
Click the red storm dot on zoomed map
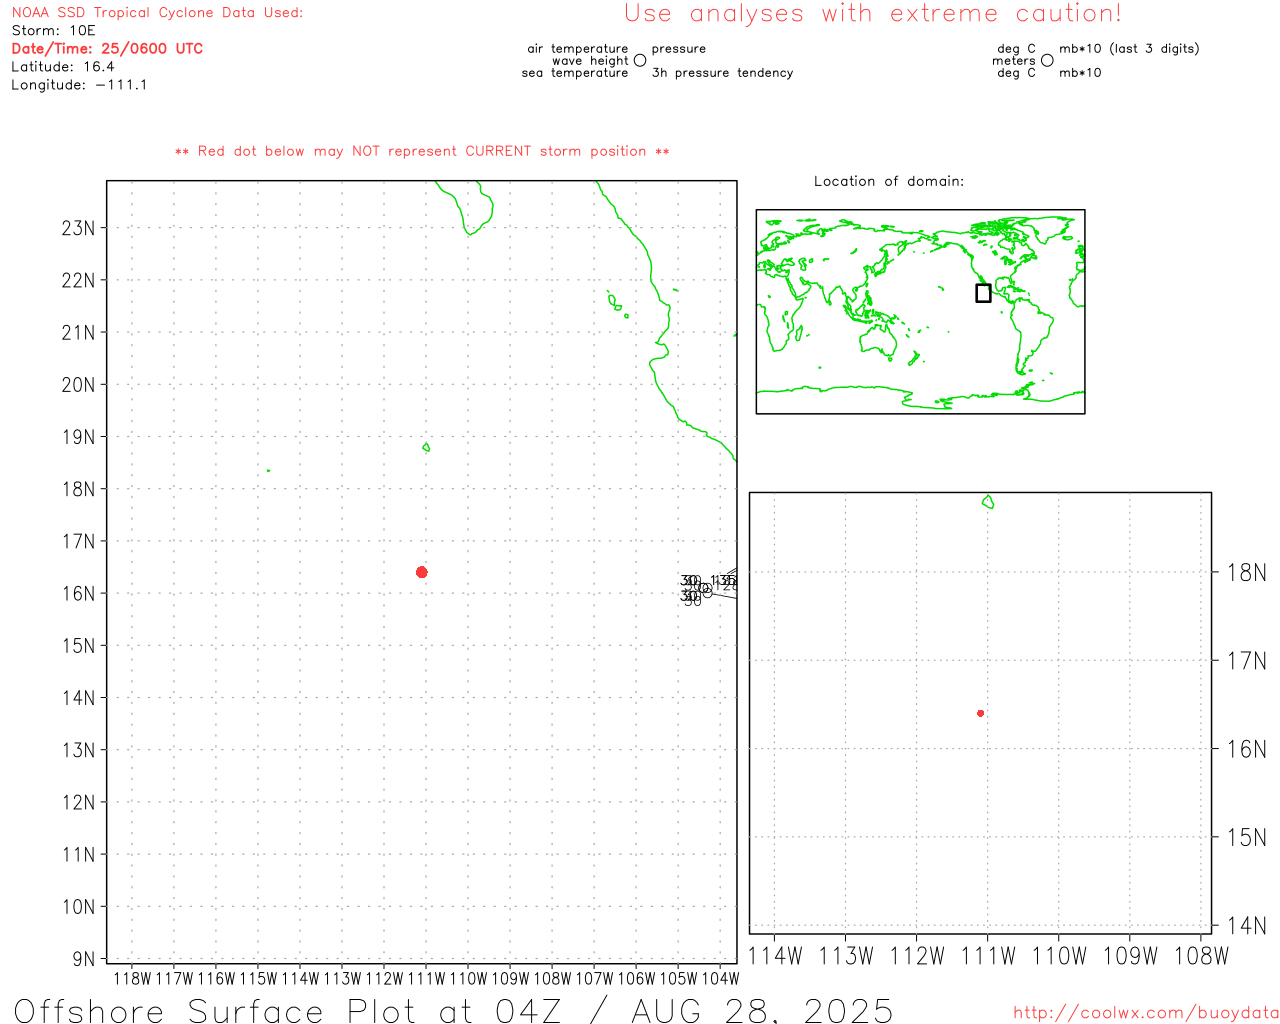point(981,713)
